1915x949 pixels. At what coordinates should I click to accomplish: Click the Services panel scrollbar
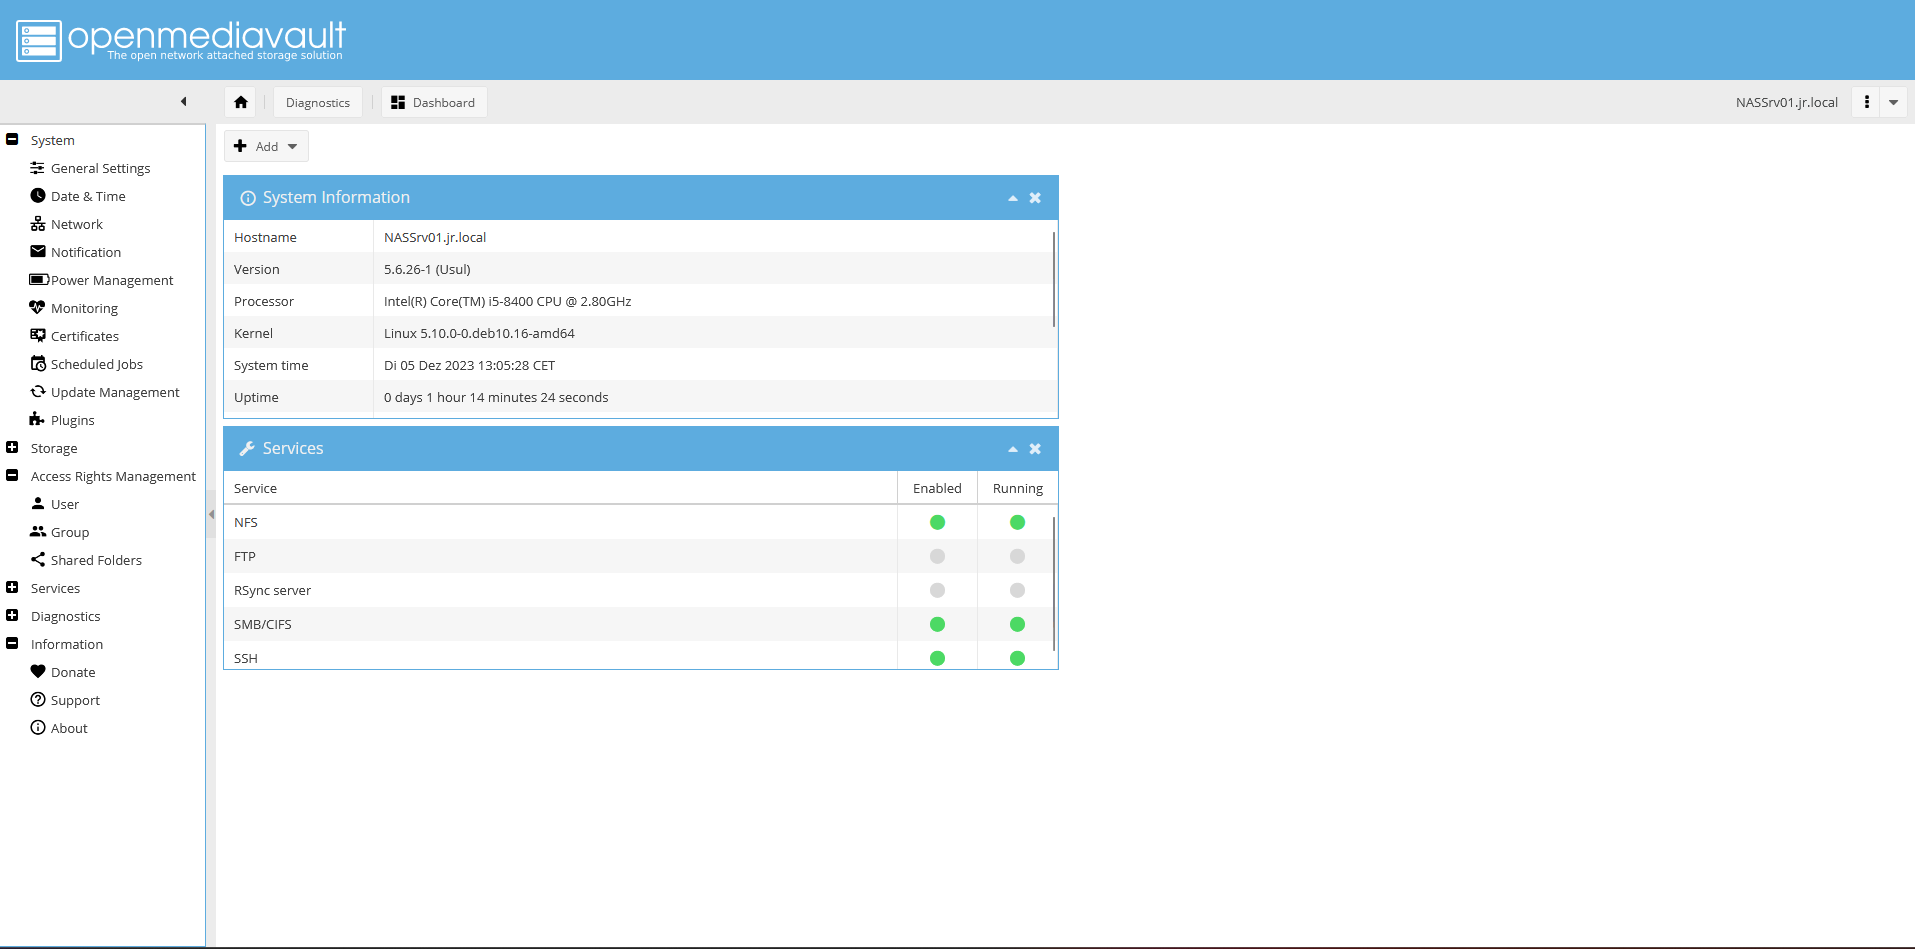[1054, 584]
